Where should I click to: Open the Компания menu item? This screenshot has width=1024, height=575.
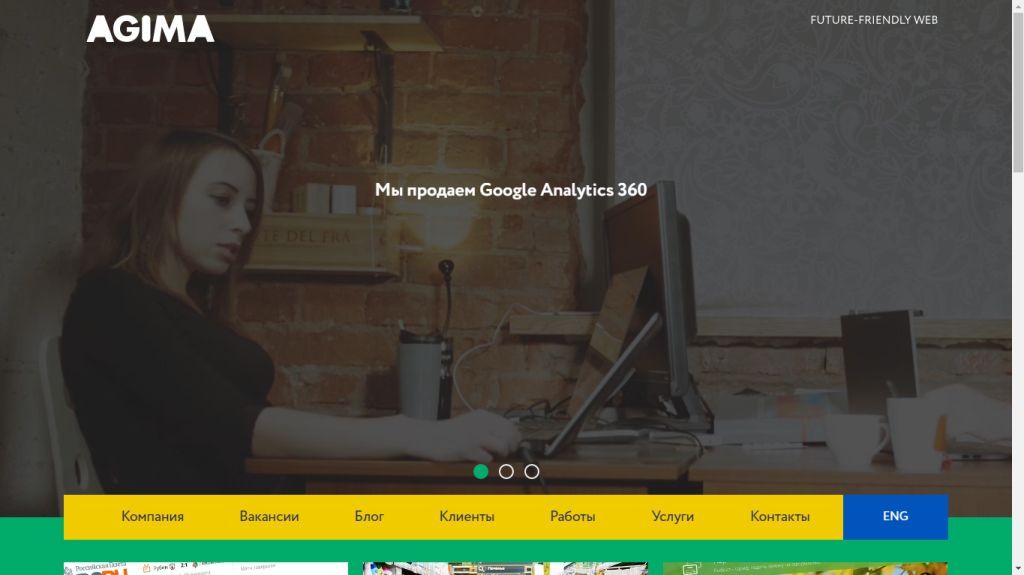152,517
